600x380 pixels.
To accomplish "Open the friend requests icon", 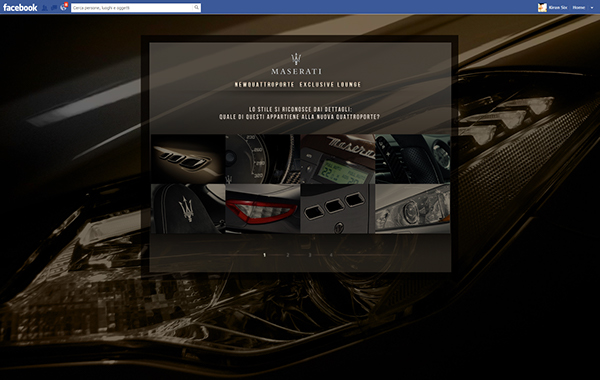I will (45, 8).
